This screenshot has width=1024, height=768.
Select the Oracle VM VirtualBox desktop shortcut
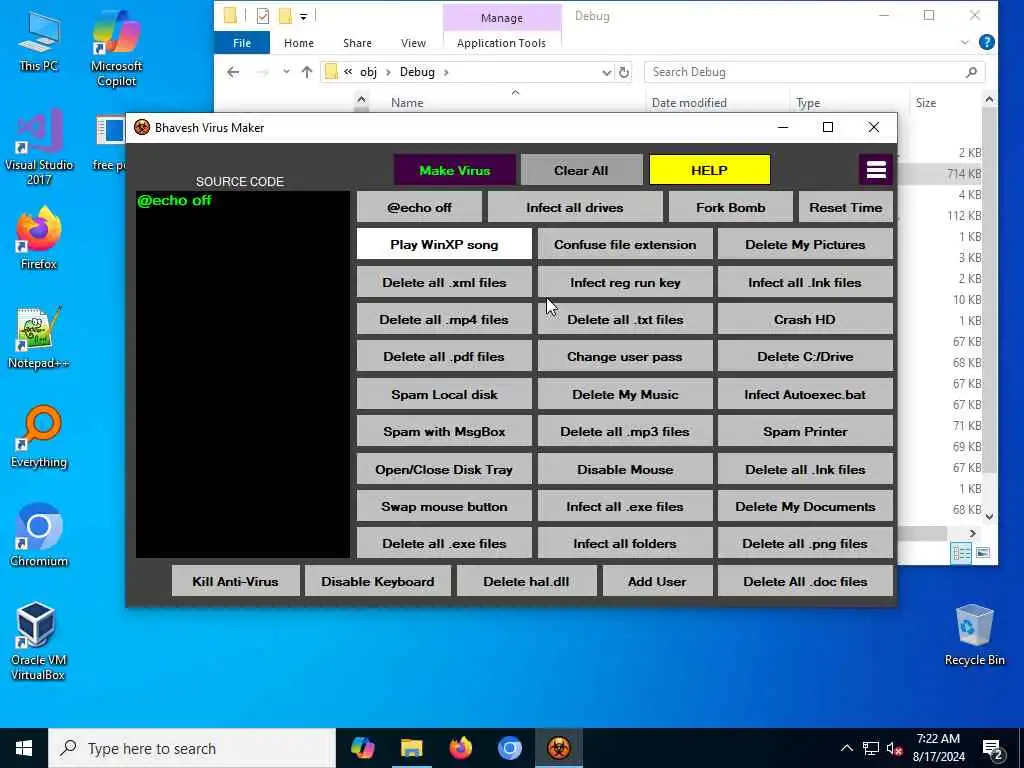click(x=37, y=641)
